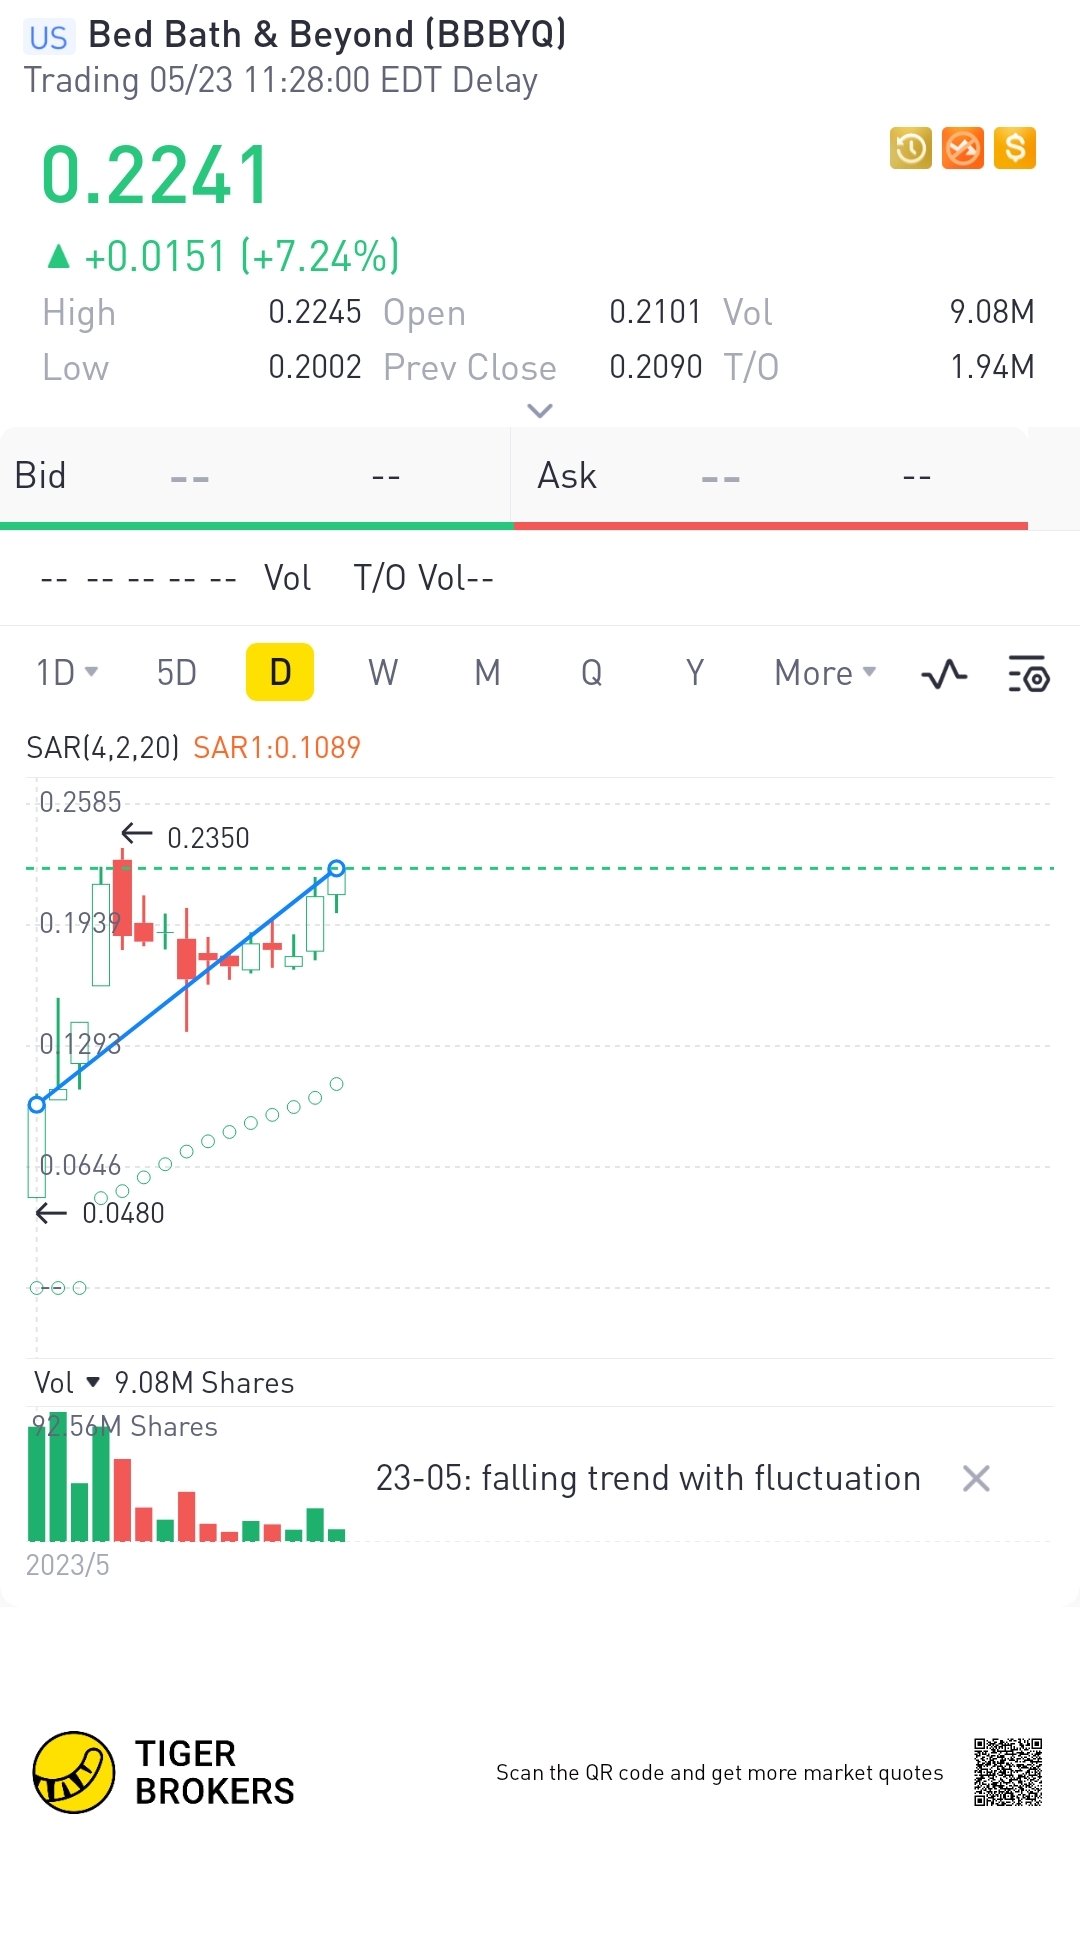This screenshot has height=1939, width=1080.
Task: Tap the US market badge
Action: click(x=48, y=38)
